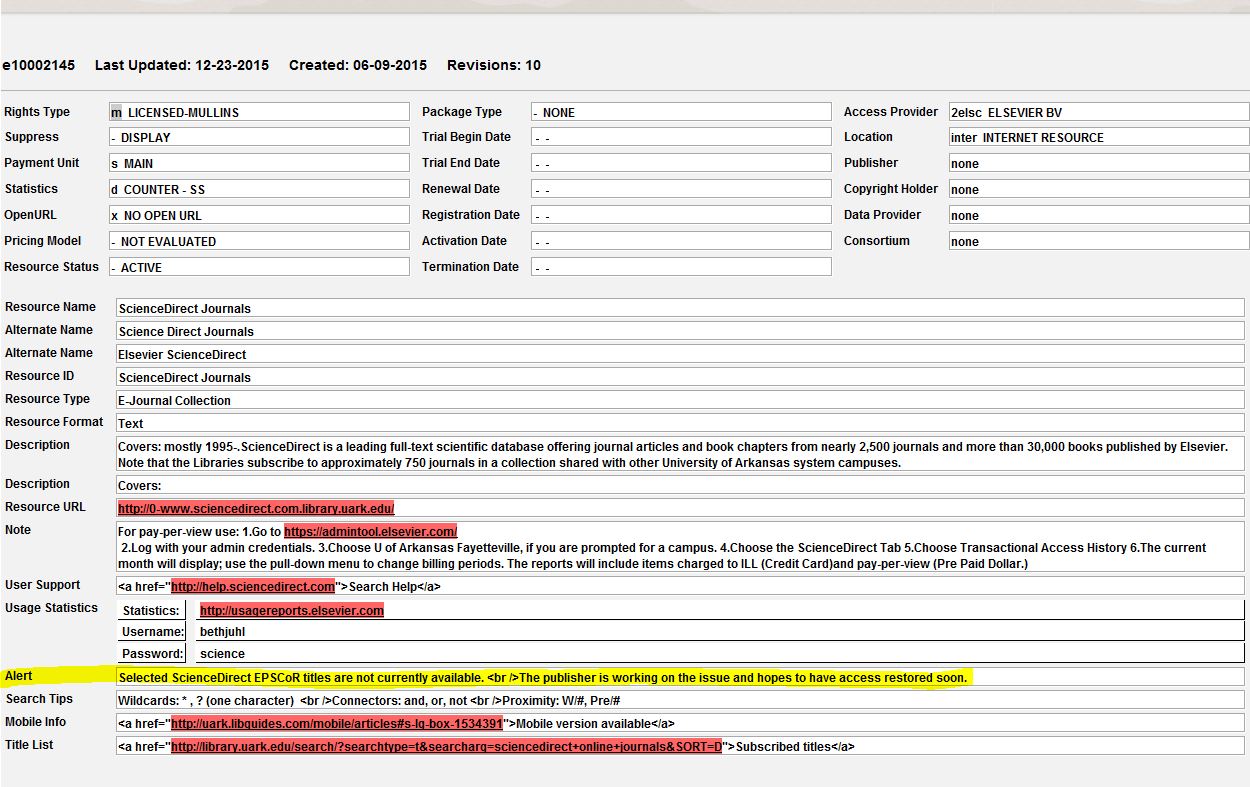Click the record ID e10002145
This screenshot has width=1250, height=787.
pos(38,65)
